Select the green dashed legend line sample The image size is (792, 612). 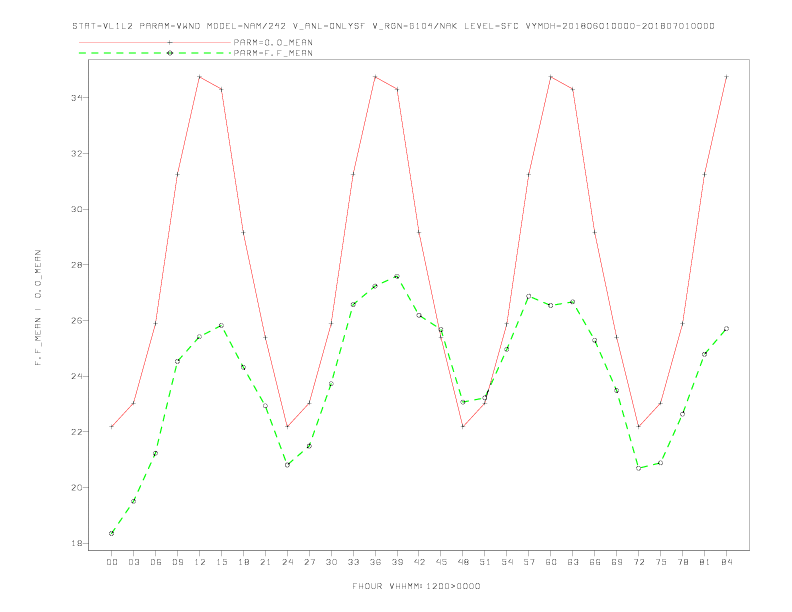(155, 53)
